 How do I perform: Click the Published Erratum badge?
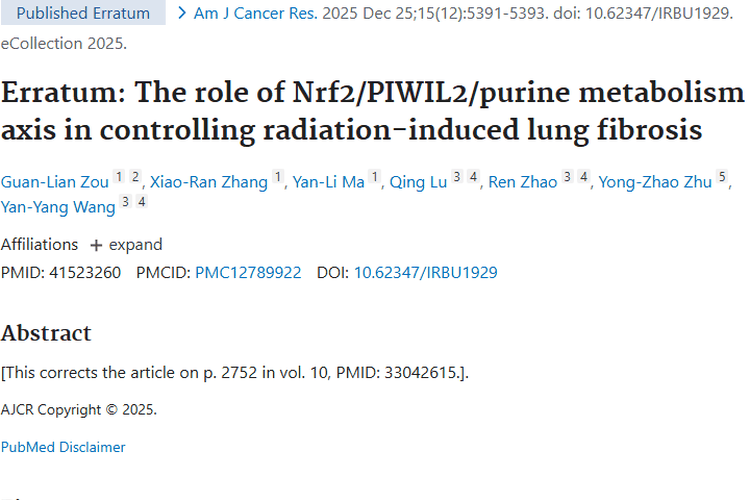tap(83, 14)
